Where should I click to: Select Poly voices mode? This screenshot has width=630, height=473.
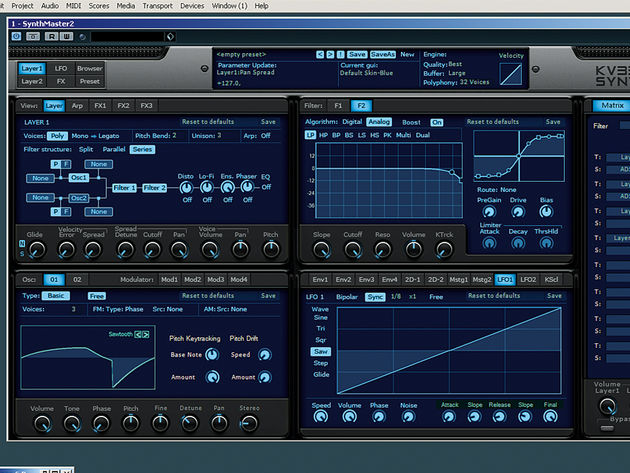(x=57, y=136)
